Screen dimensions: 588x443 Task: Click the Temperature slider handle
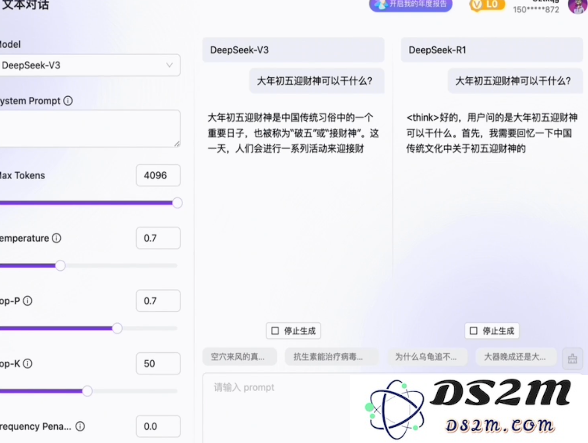point(60,266)
